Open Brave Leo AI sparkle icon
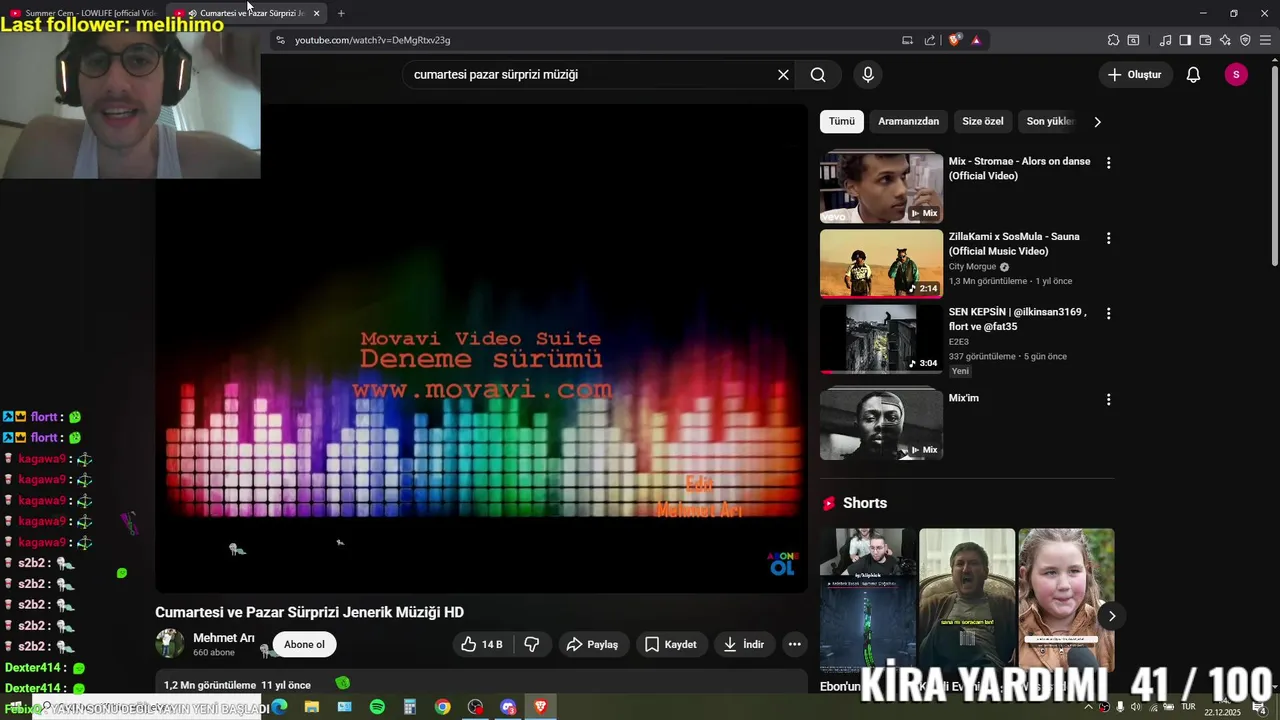The width and height of the screenshot is (1280, 720). [x=1225, y=40]
